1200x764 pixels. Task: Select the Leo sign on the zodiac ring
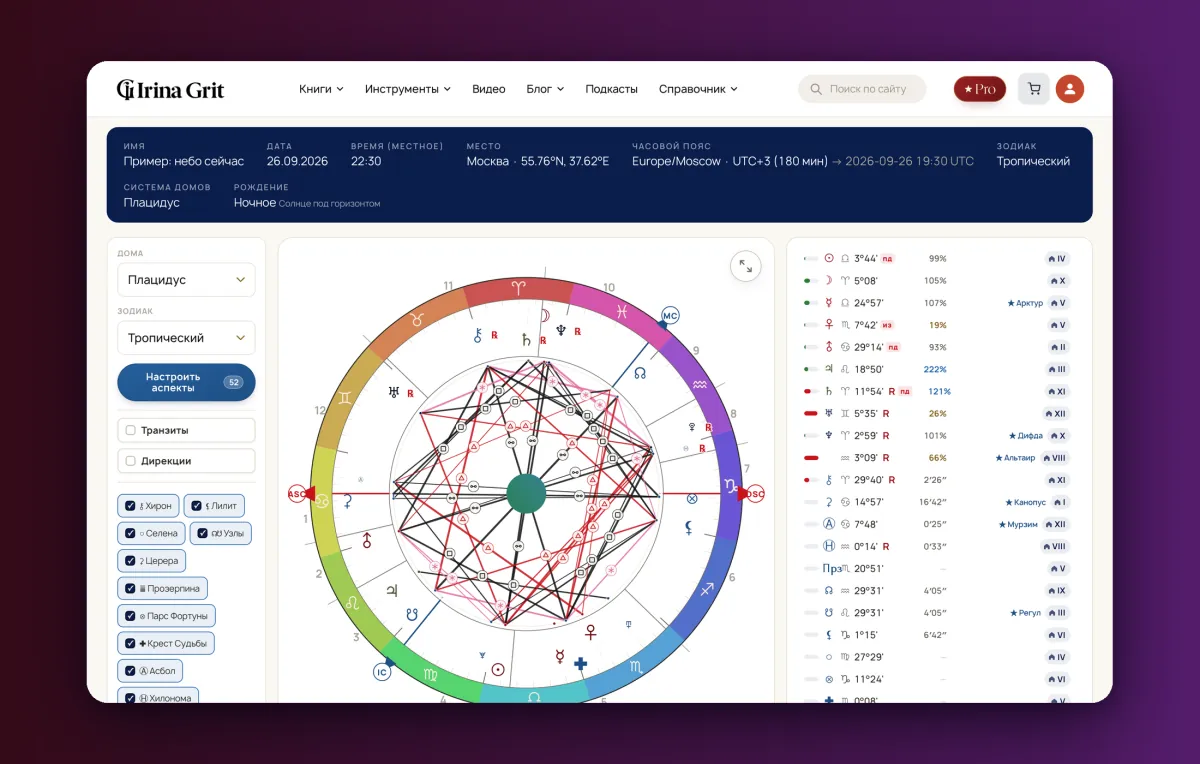pyautogui.click(x=352, y=603)
